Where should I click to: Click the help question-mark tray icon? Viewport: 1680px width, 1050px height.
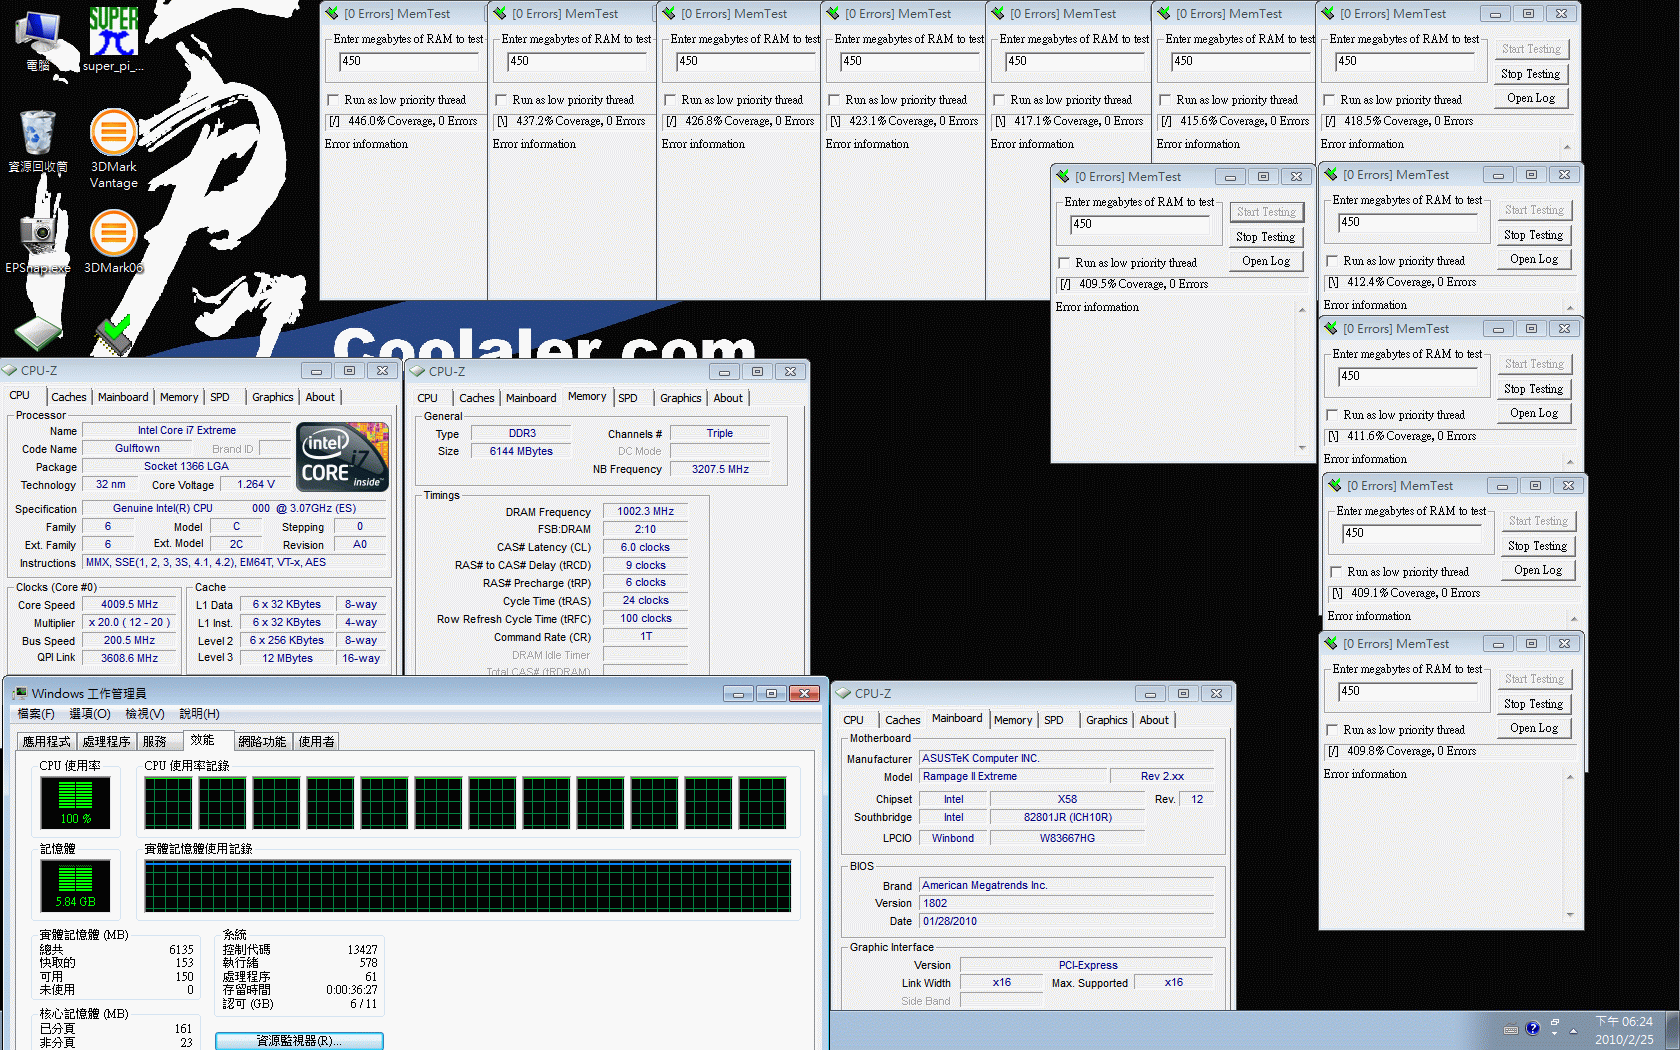[1533, 1028]
